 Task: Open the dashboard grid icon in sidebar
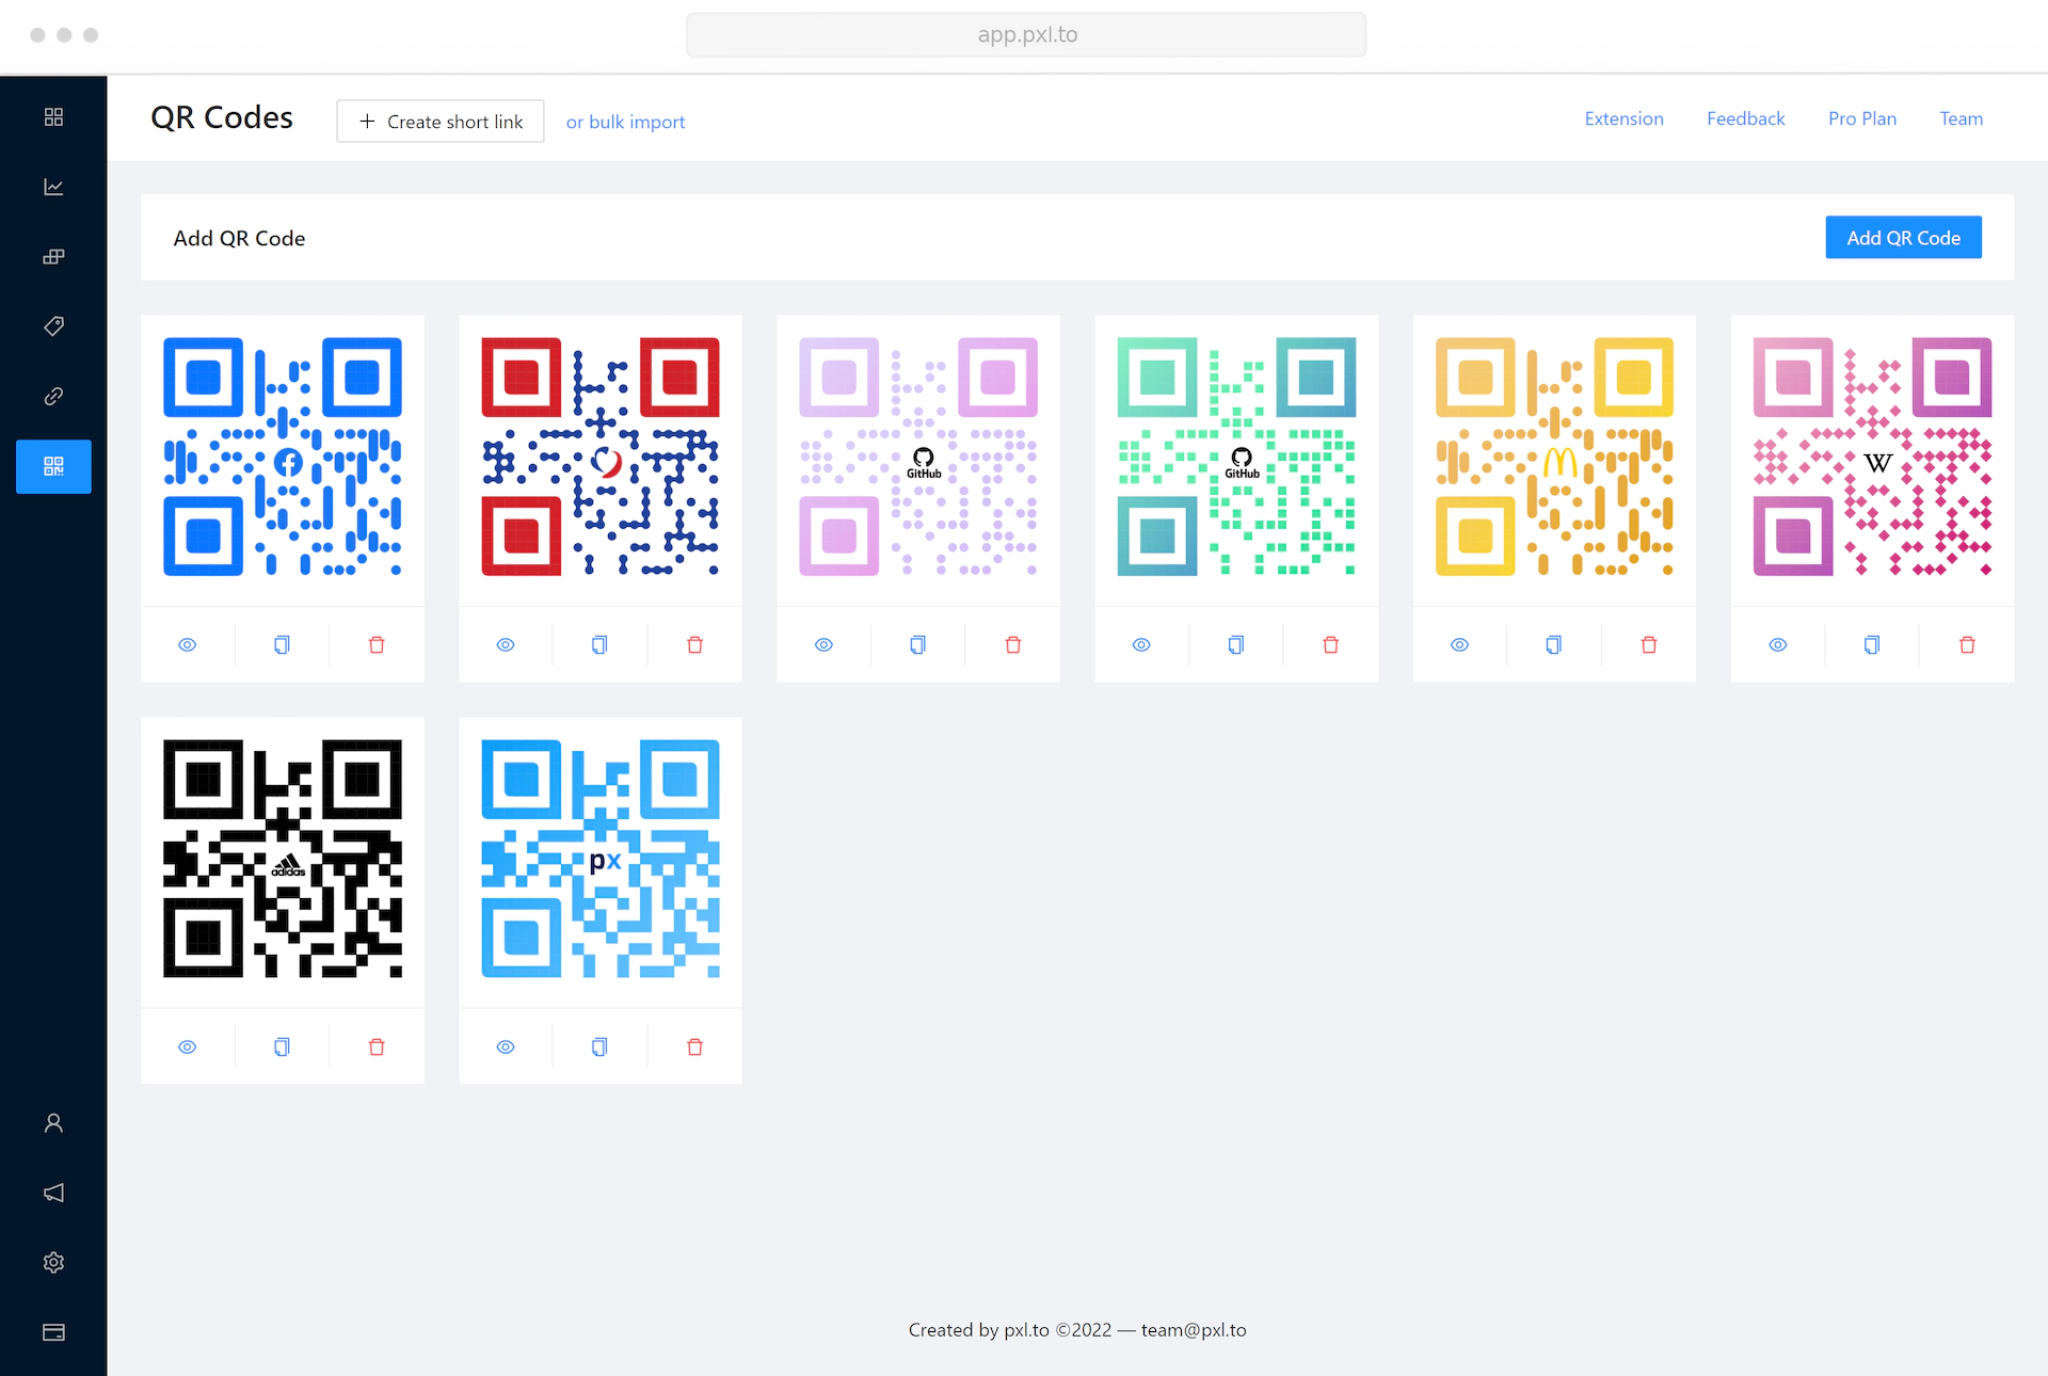click(54, 117)
